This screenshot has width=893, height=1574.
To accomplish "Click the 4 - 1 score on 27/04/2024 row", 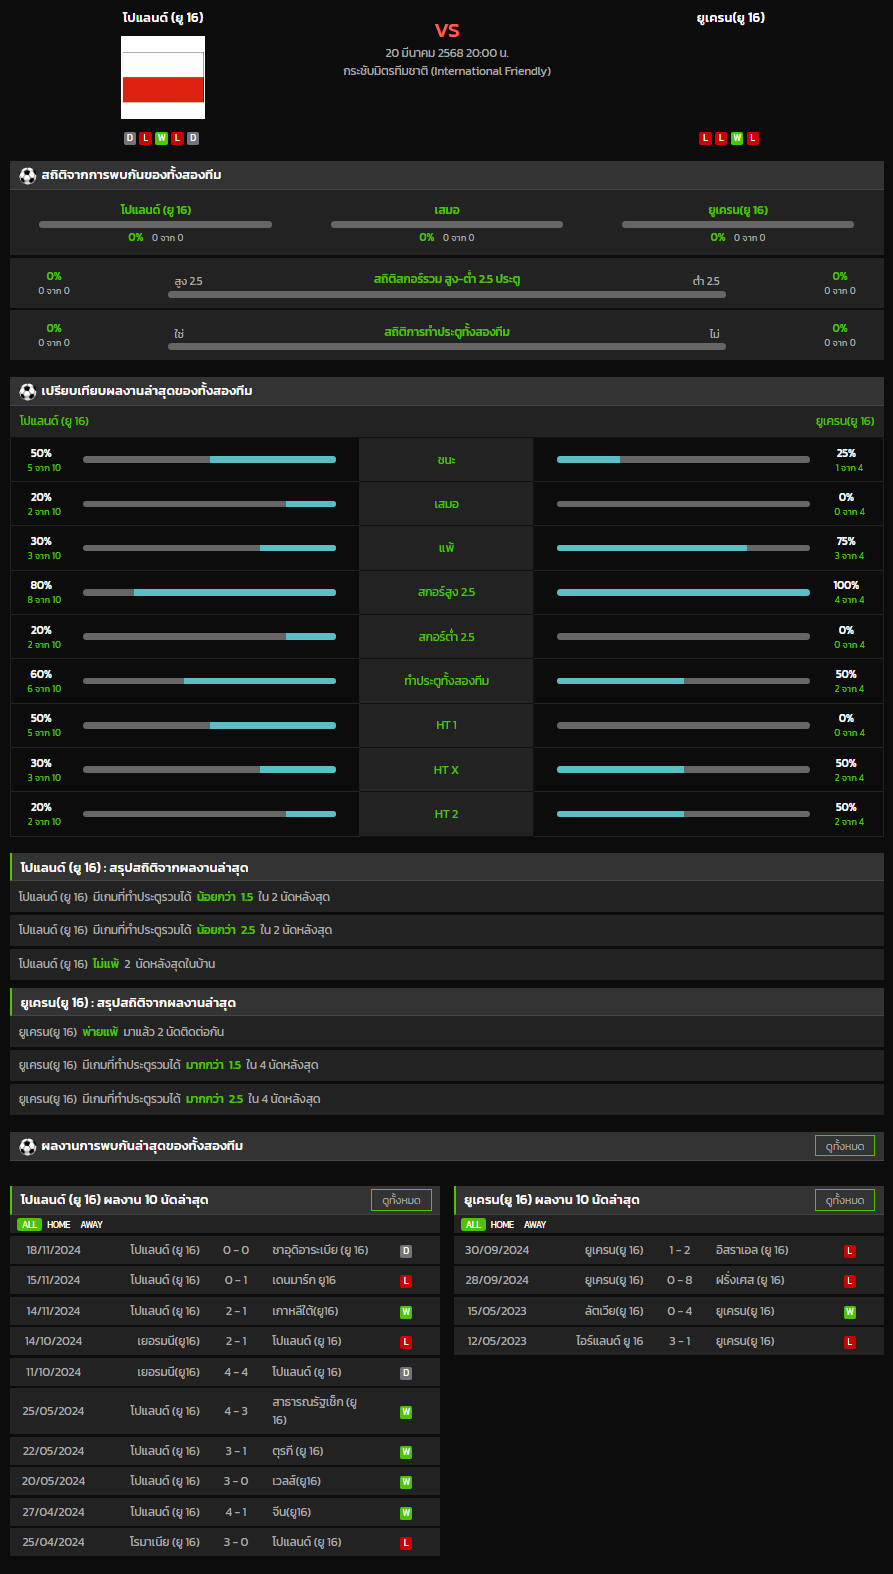I will pyautogui.click(x=236, y=1512).
